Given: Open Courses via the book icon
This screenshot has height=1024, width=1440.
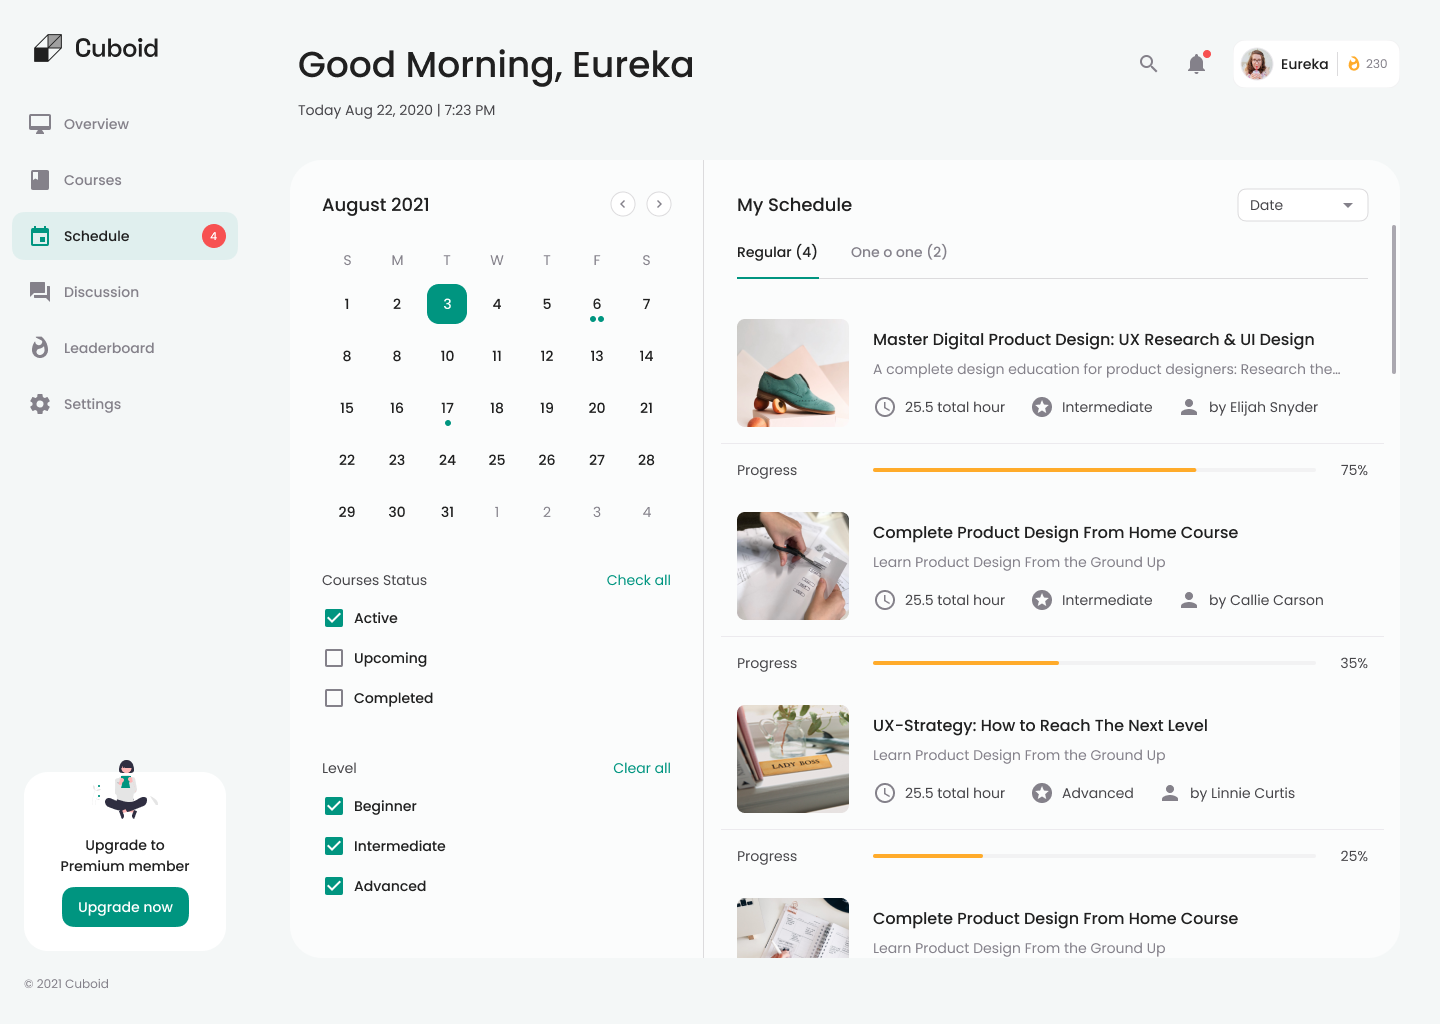Looking at the screenshot, I should (40, 180).
